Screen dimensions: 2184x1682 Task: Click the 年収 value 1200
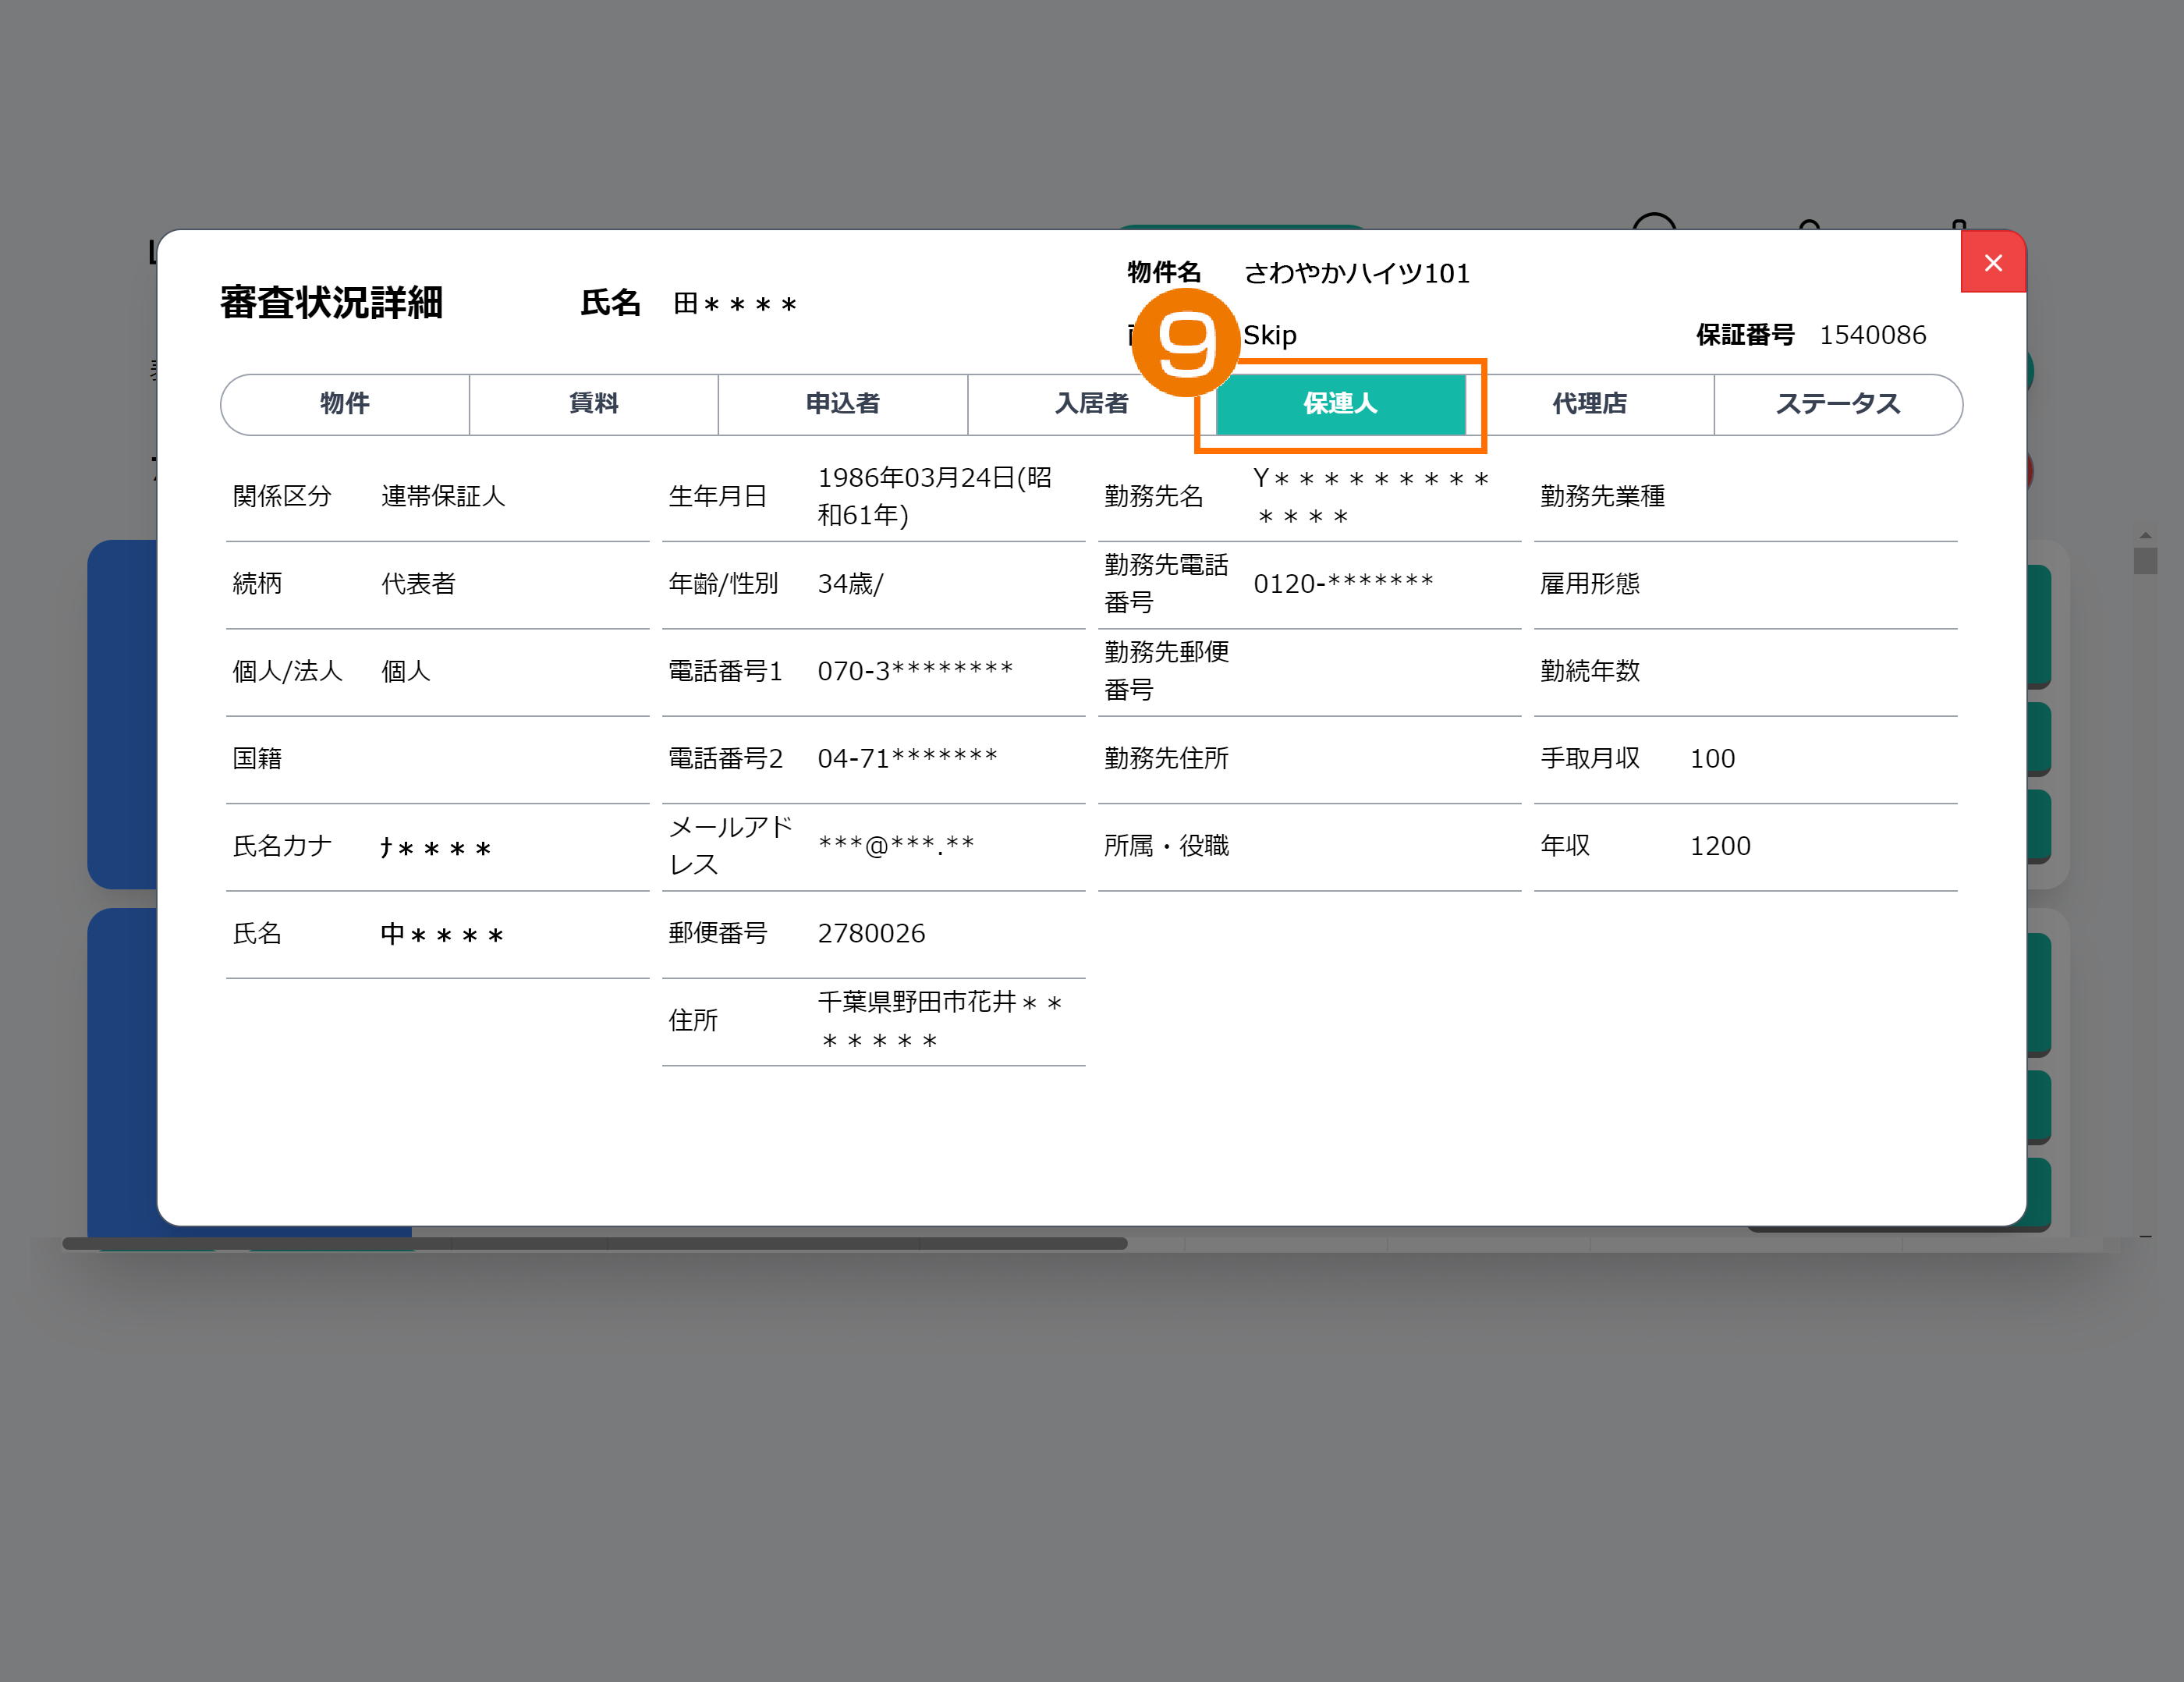pyautogui.click(x=1720, y=846)
